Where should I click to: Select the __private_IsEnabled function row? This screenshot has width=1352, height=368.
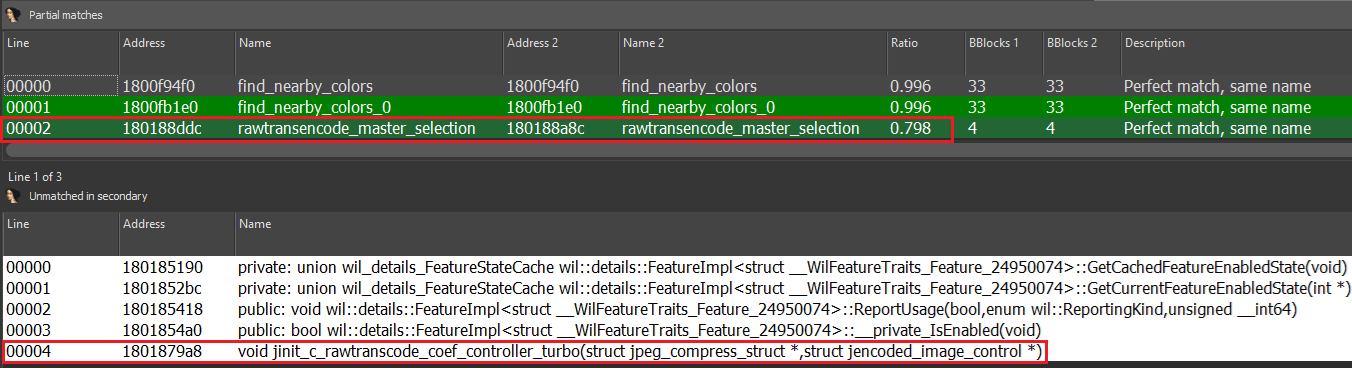676,330
